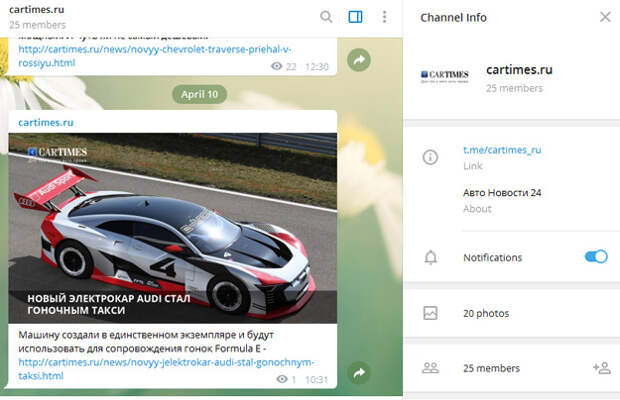
Task: Forward the Chevrolet Traverse post
Action: (359, 60)
